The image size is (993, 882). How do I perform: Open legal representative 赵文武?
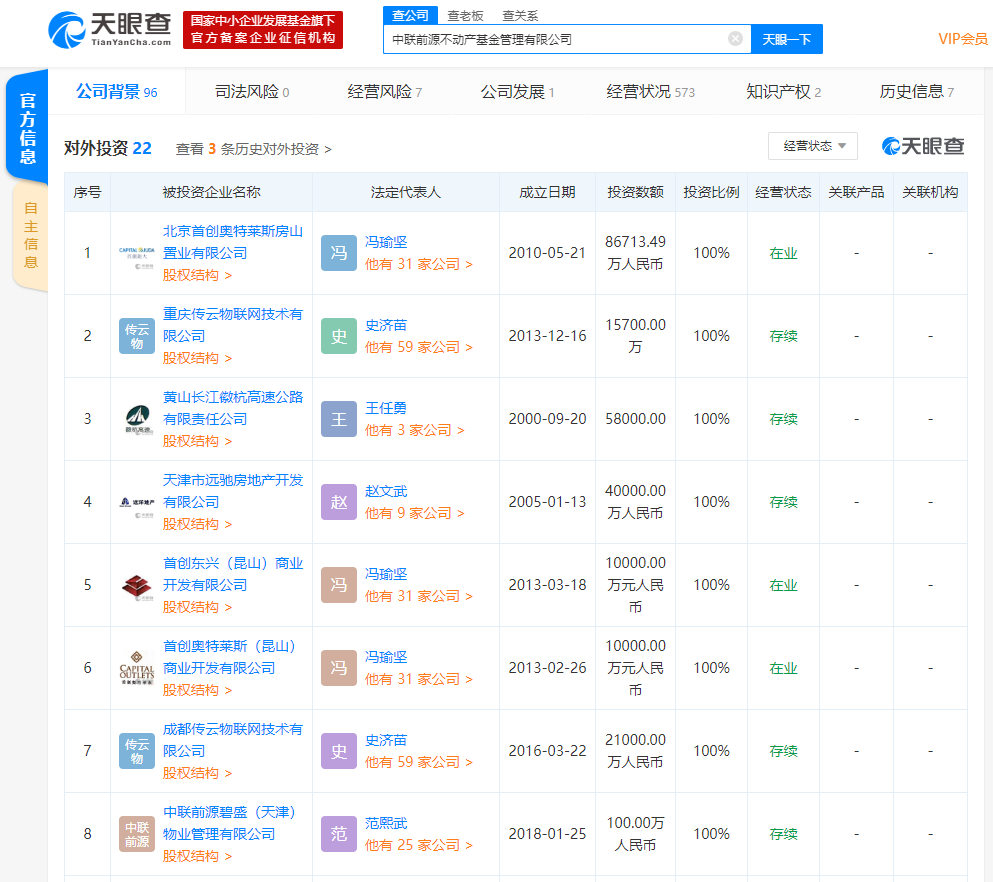(x=386, y=491)
